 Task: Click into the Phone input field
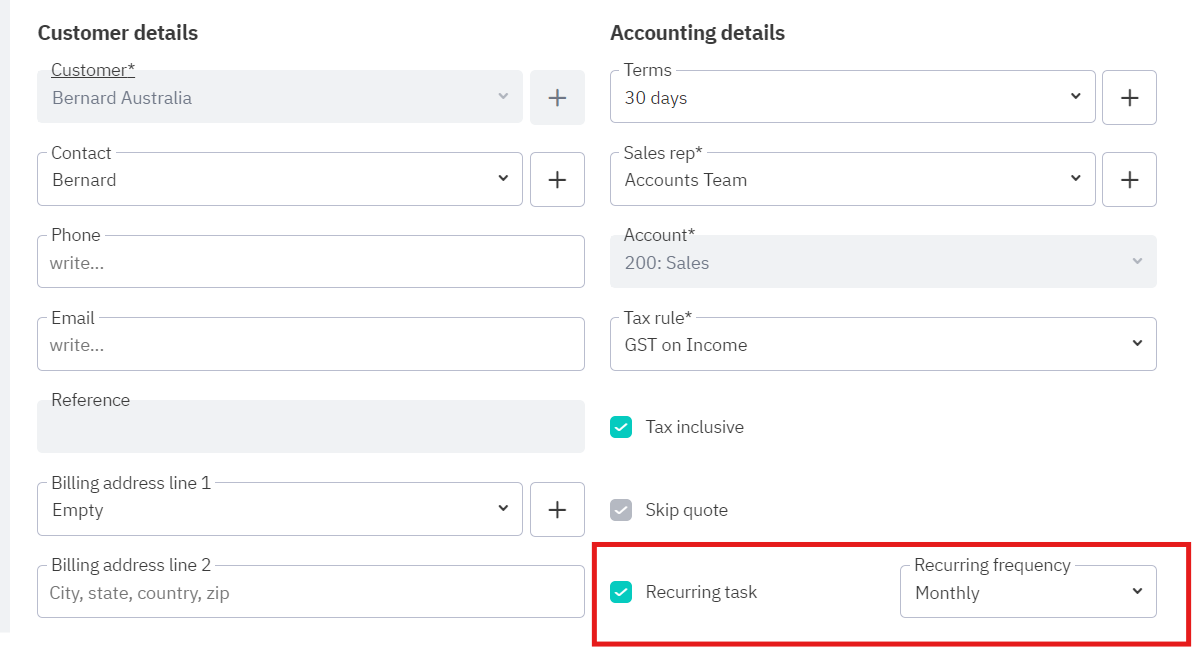tap(310, 263)
